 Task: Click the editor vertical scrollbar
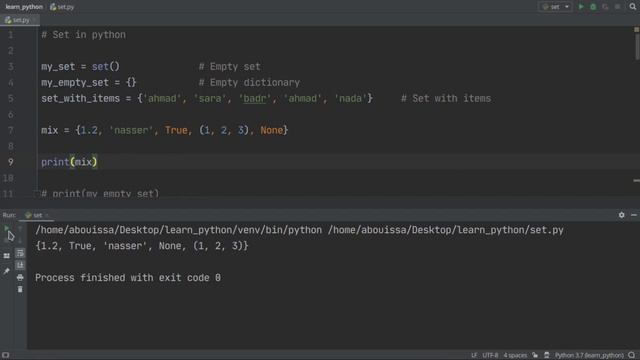[x=637, y=46]
